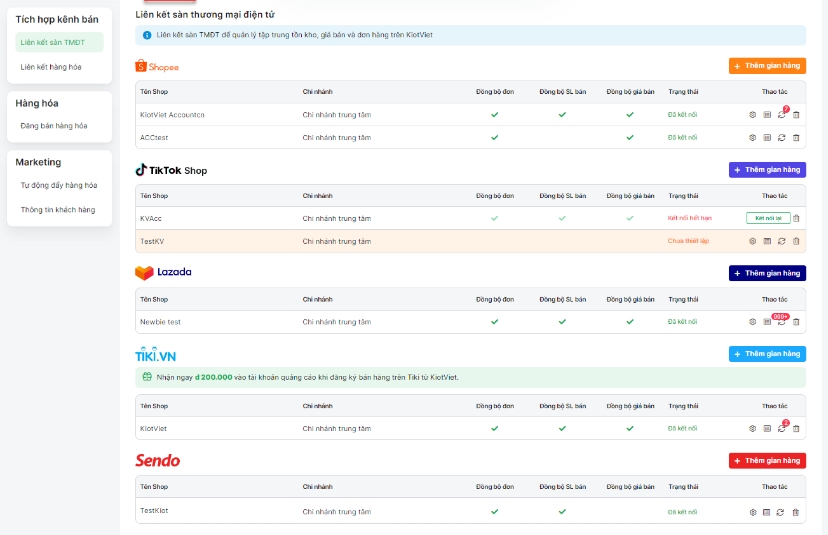This screenshot has width=828, height=535.
Task: Select the KiotViet Accounten shop name
Action: pos(172,115)
